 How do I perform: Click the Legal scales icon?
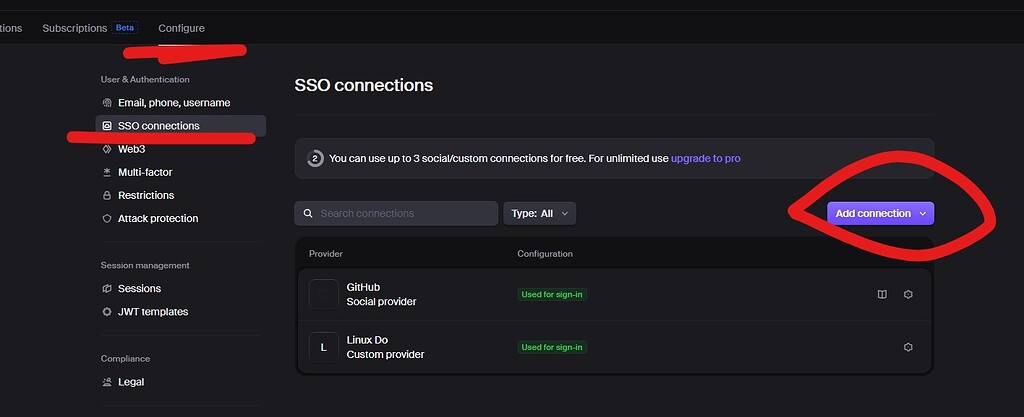[107, 382]
